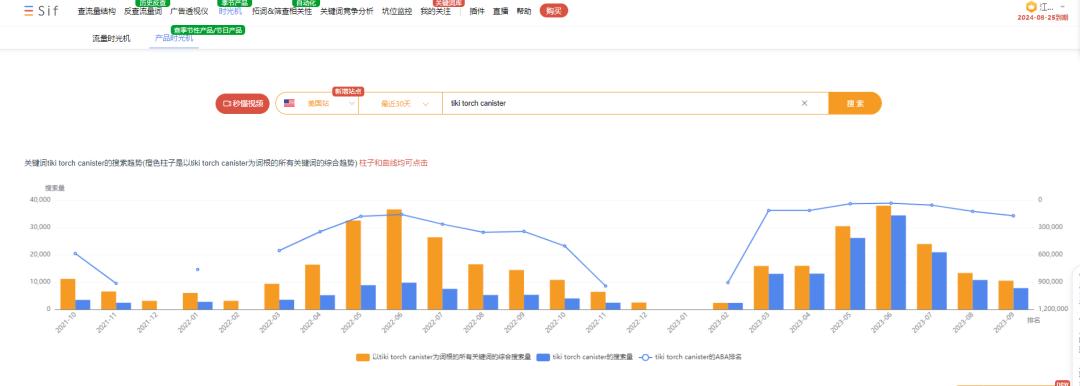
Task: Click the y-axis value 40,000
Action: pos(40,200)
